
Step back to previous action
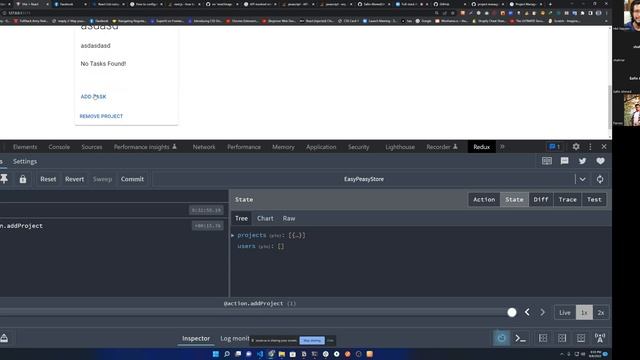(x=527, y=312)
